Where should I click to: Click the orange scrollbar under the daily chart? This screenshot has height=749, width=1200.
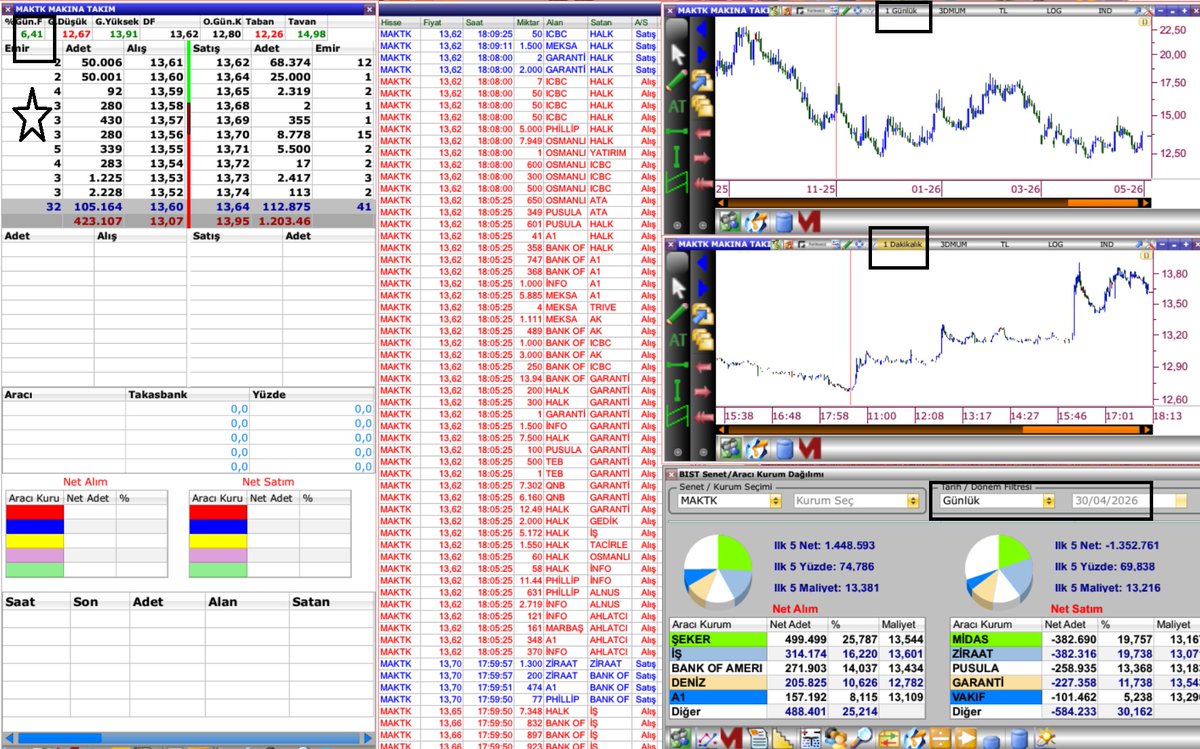[x=1102, y=203]
